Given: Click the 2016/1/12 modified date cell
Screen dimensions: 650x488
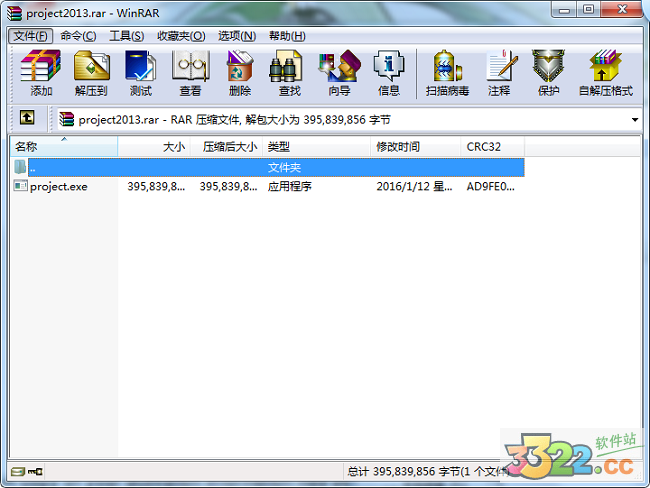Looking at the screenshot, I should 414,186.
